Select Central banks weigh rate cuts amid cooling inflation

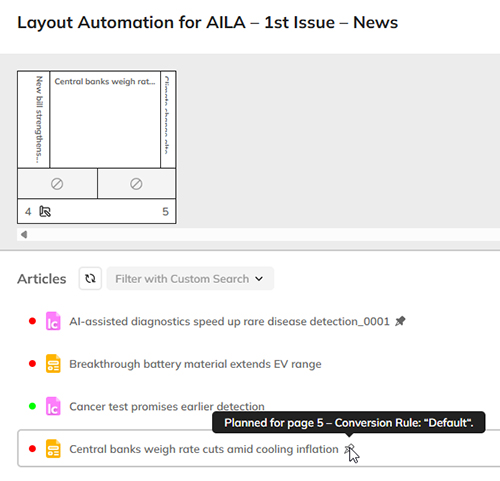click(204, 449)
